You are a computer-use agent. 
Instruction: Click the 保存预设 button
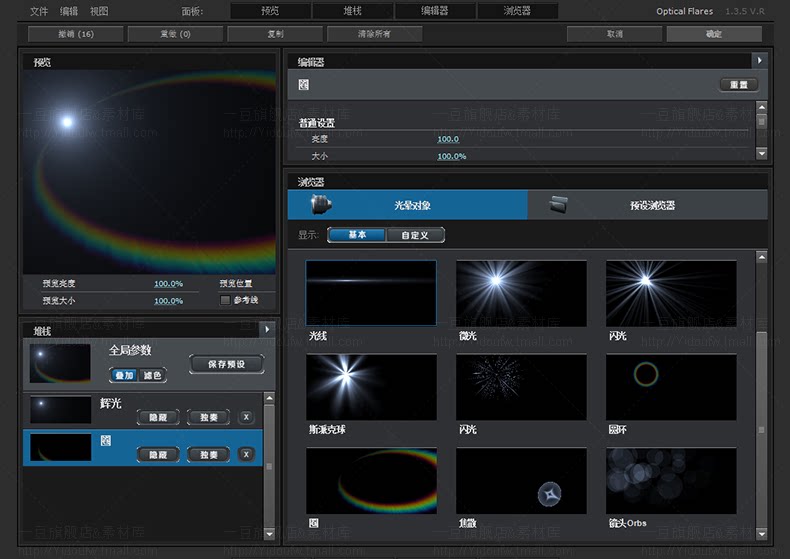(227, 364)
